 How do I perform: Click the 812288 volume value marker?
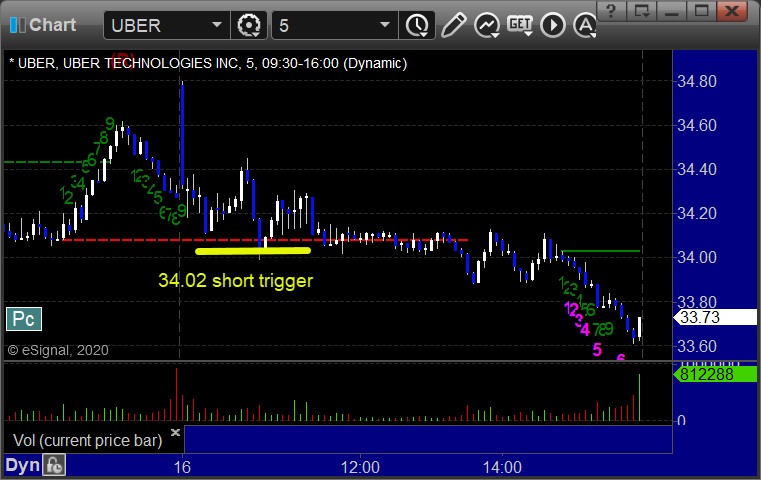click(x=715, y=374)
